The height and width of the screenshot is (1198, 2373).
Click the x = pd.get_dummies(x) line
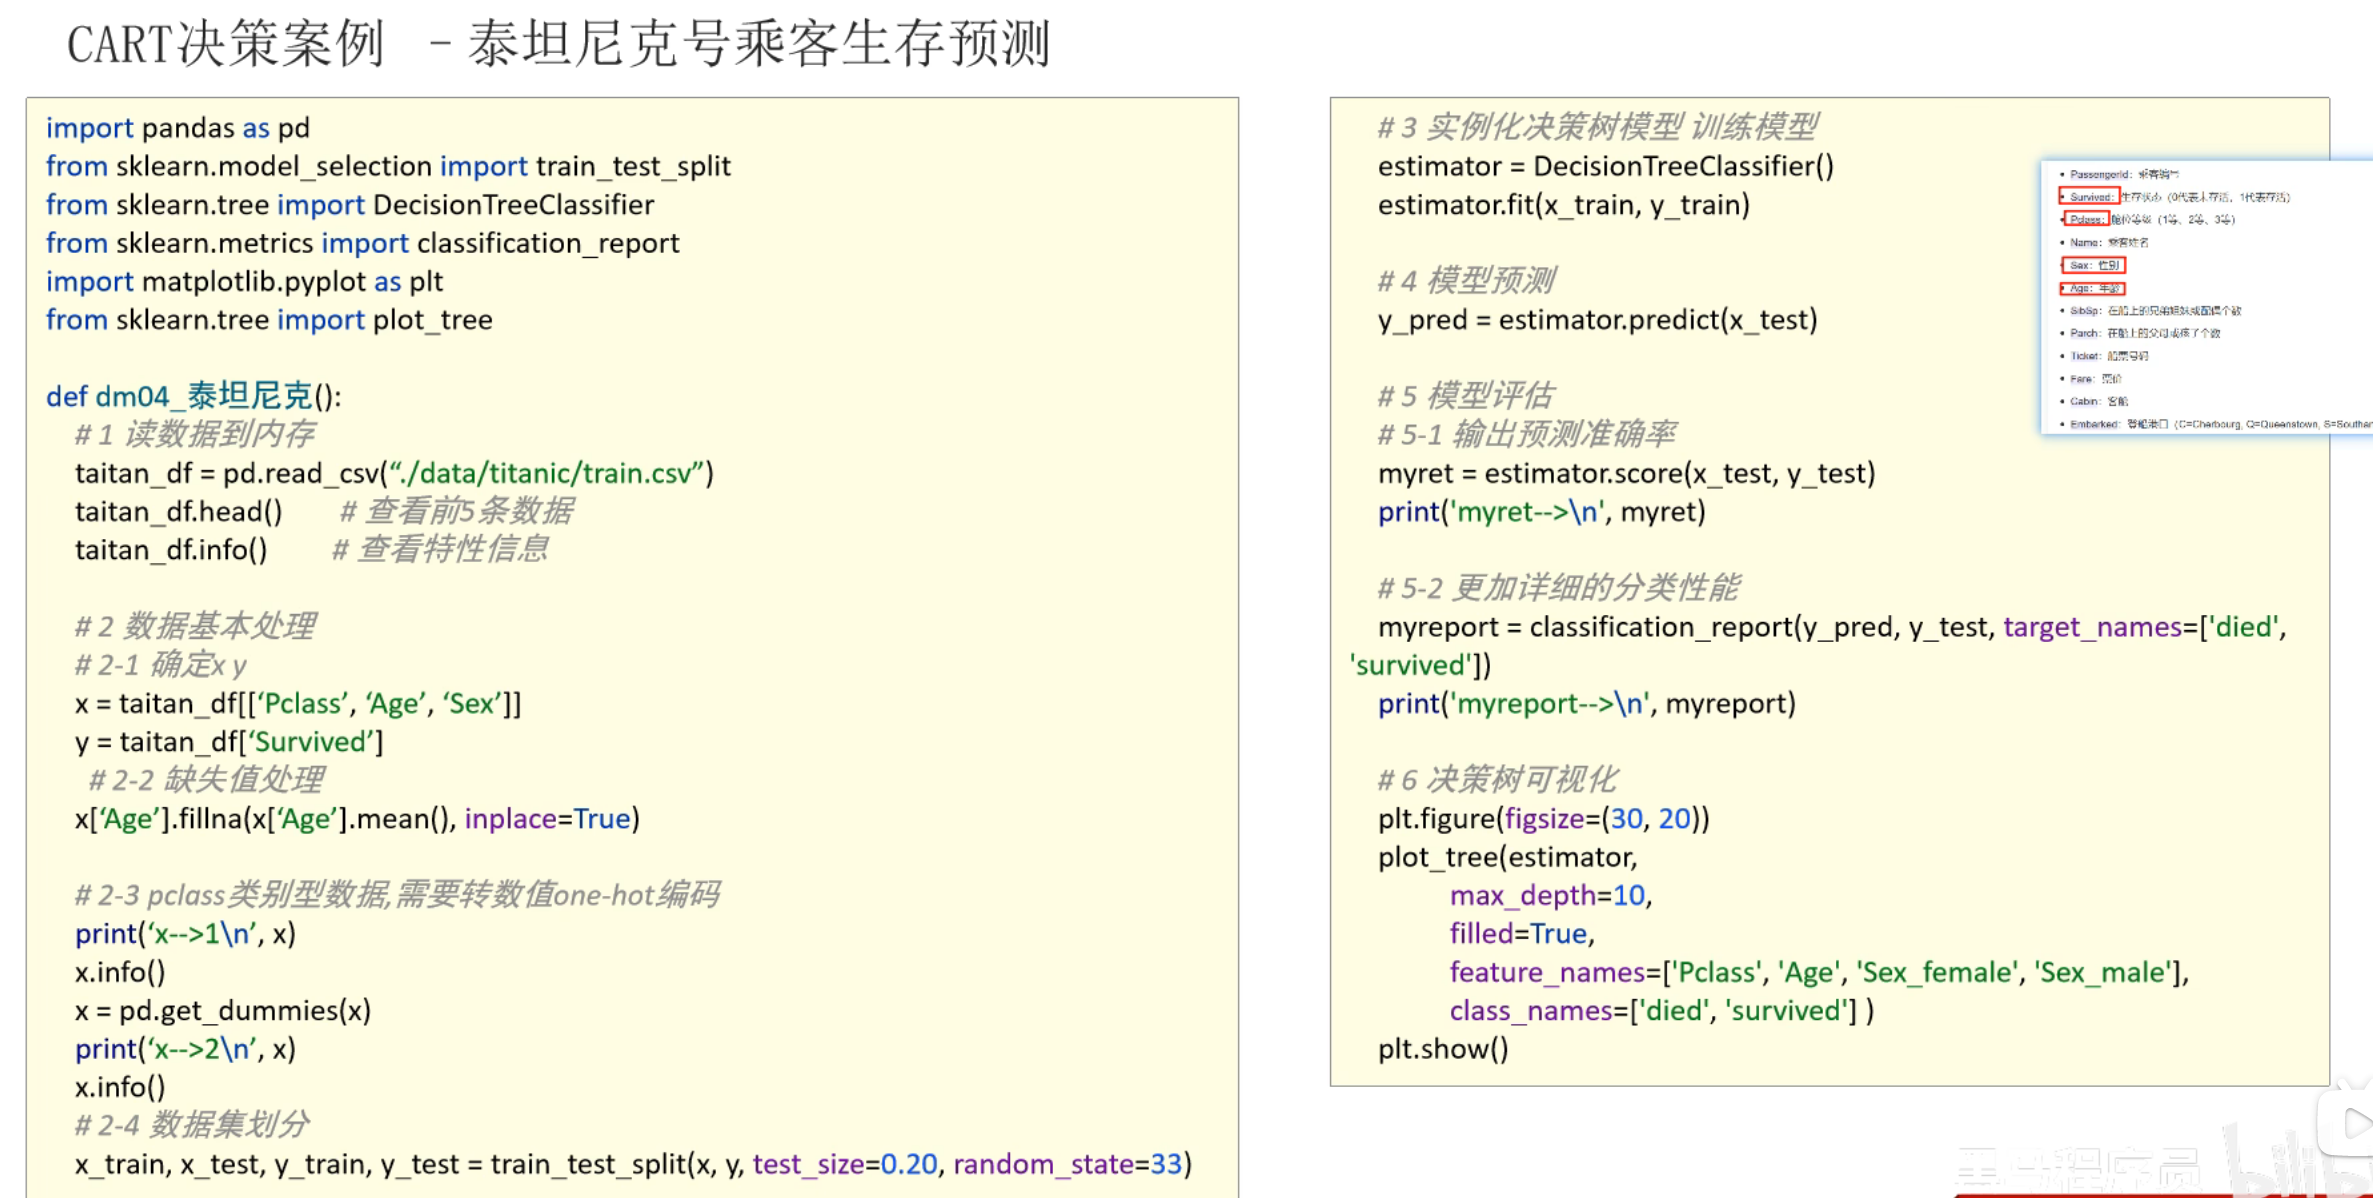tap(222, 1010)
